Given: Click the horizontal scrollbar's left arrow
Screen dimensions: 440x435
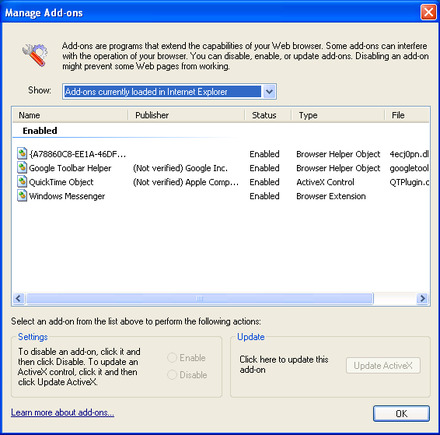Looking at the screenshot, I should [x=19, y=298].
